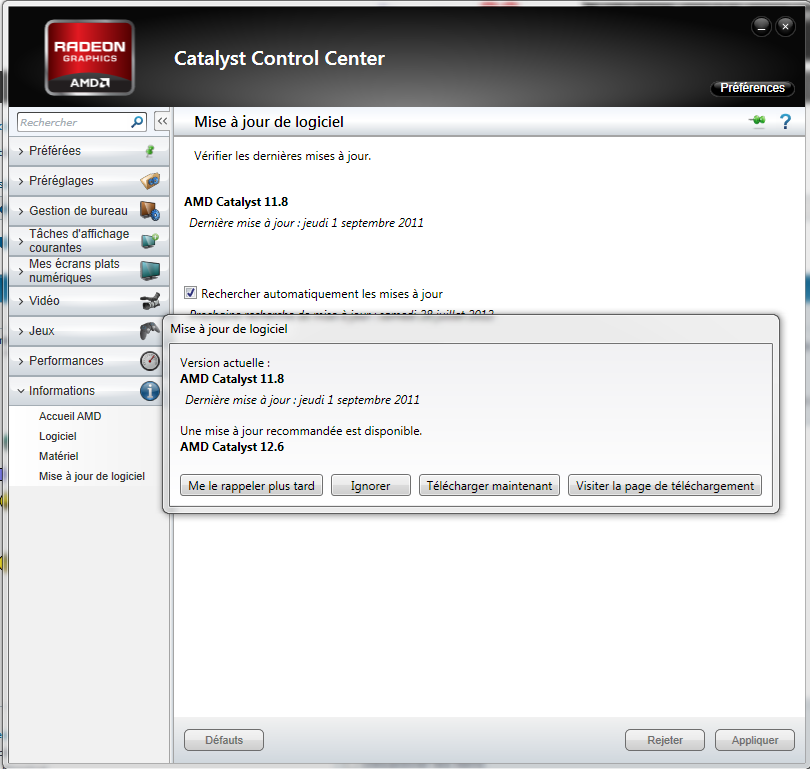The image size is (810, 769).
Task: Open help with the question mark icon
Action: 785,121
